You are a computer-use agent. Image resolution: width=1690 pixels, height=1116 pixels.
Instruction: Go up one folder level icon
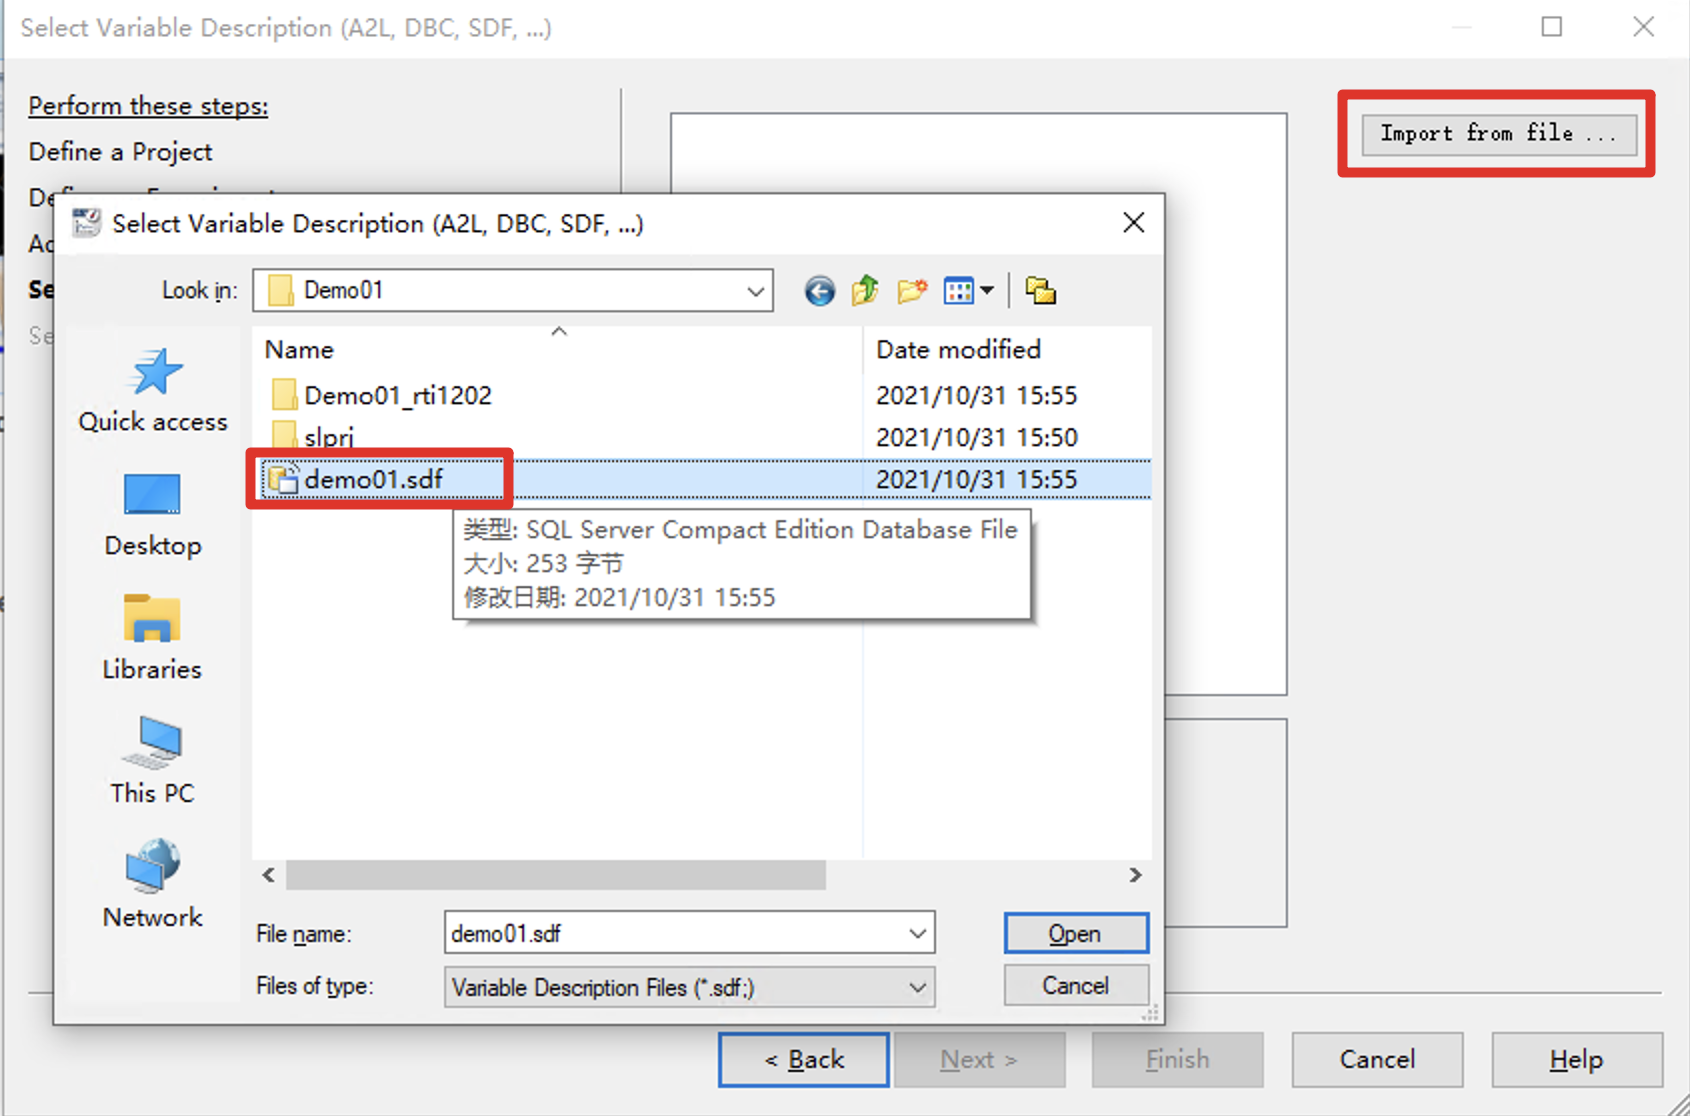865,291
